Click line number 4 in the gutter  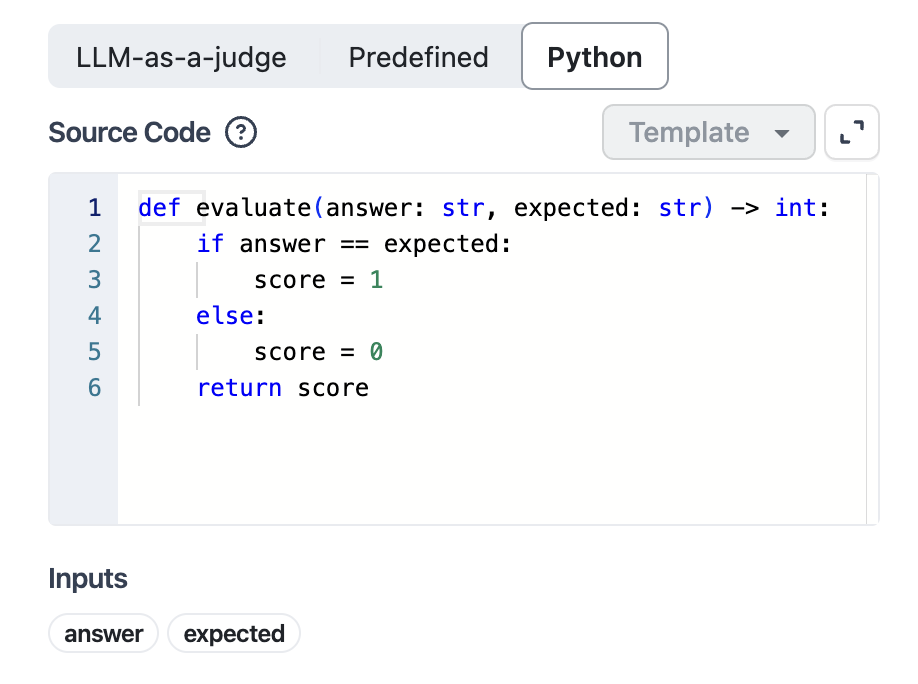point(95,316)
